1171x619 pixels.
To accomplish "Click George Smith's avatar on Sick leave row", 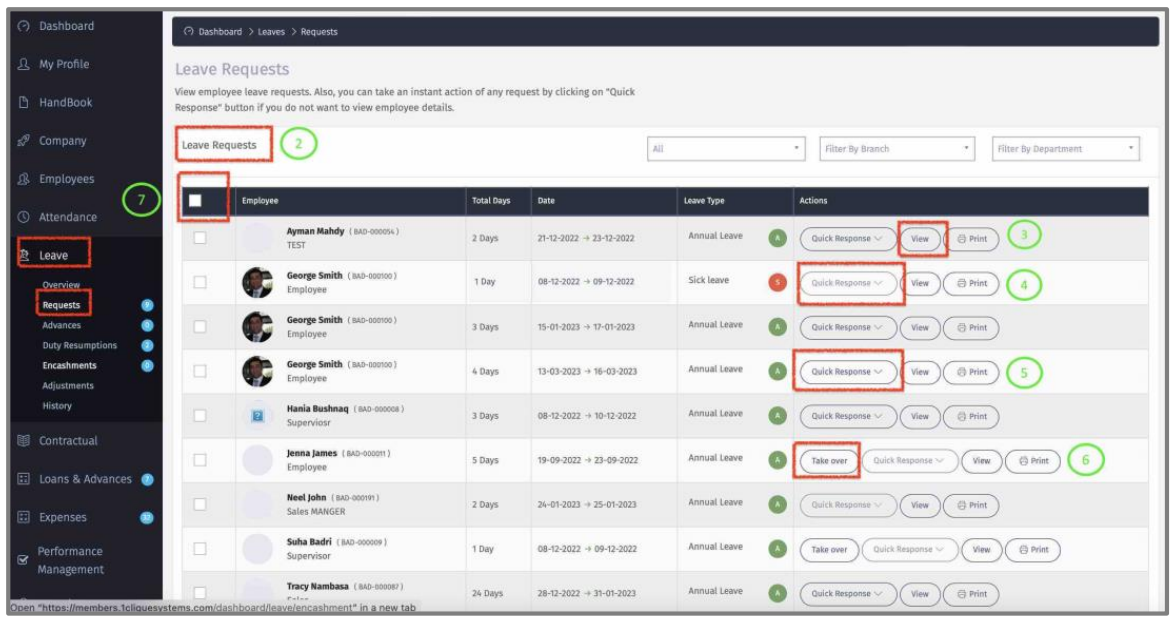I will (258, 283).
